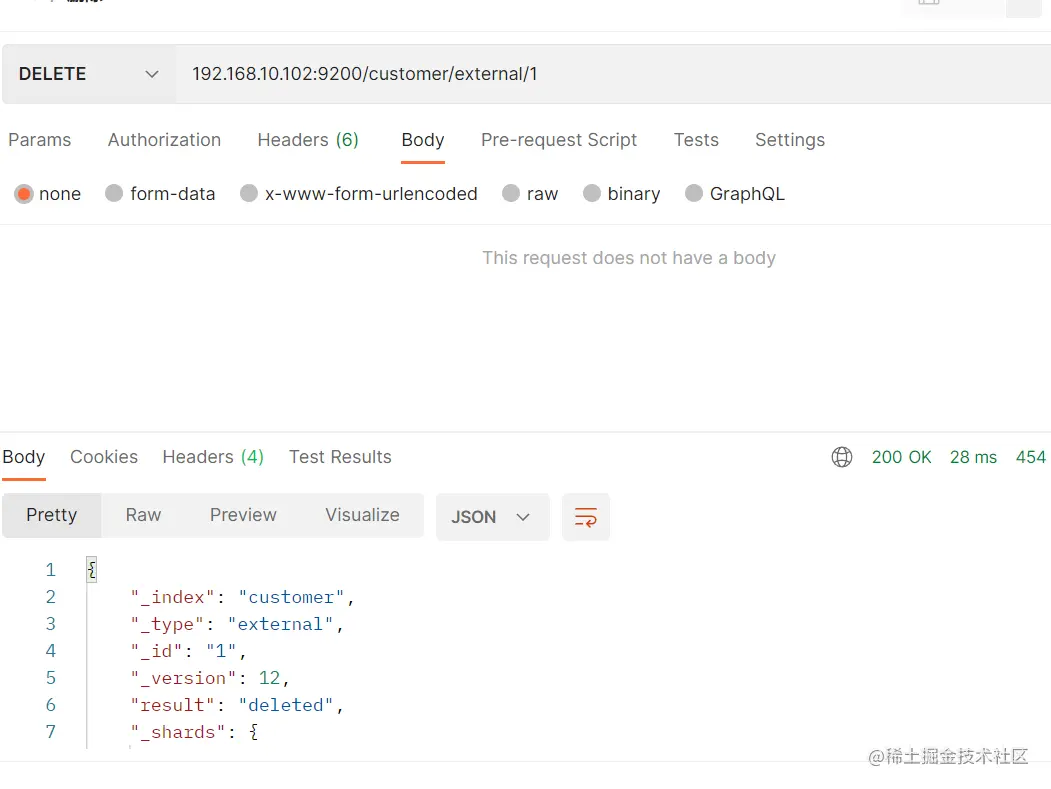Click the "_index": "customer" line

pos(243,597)
